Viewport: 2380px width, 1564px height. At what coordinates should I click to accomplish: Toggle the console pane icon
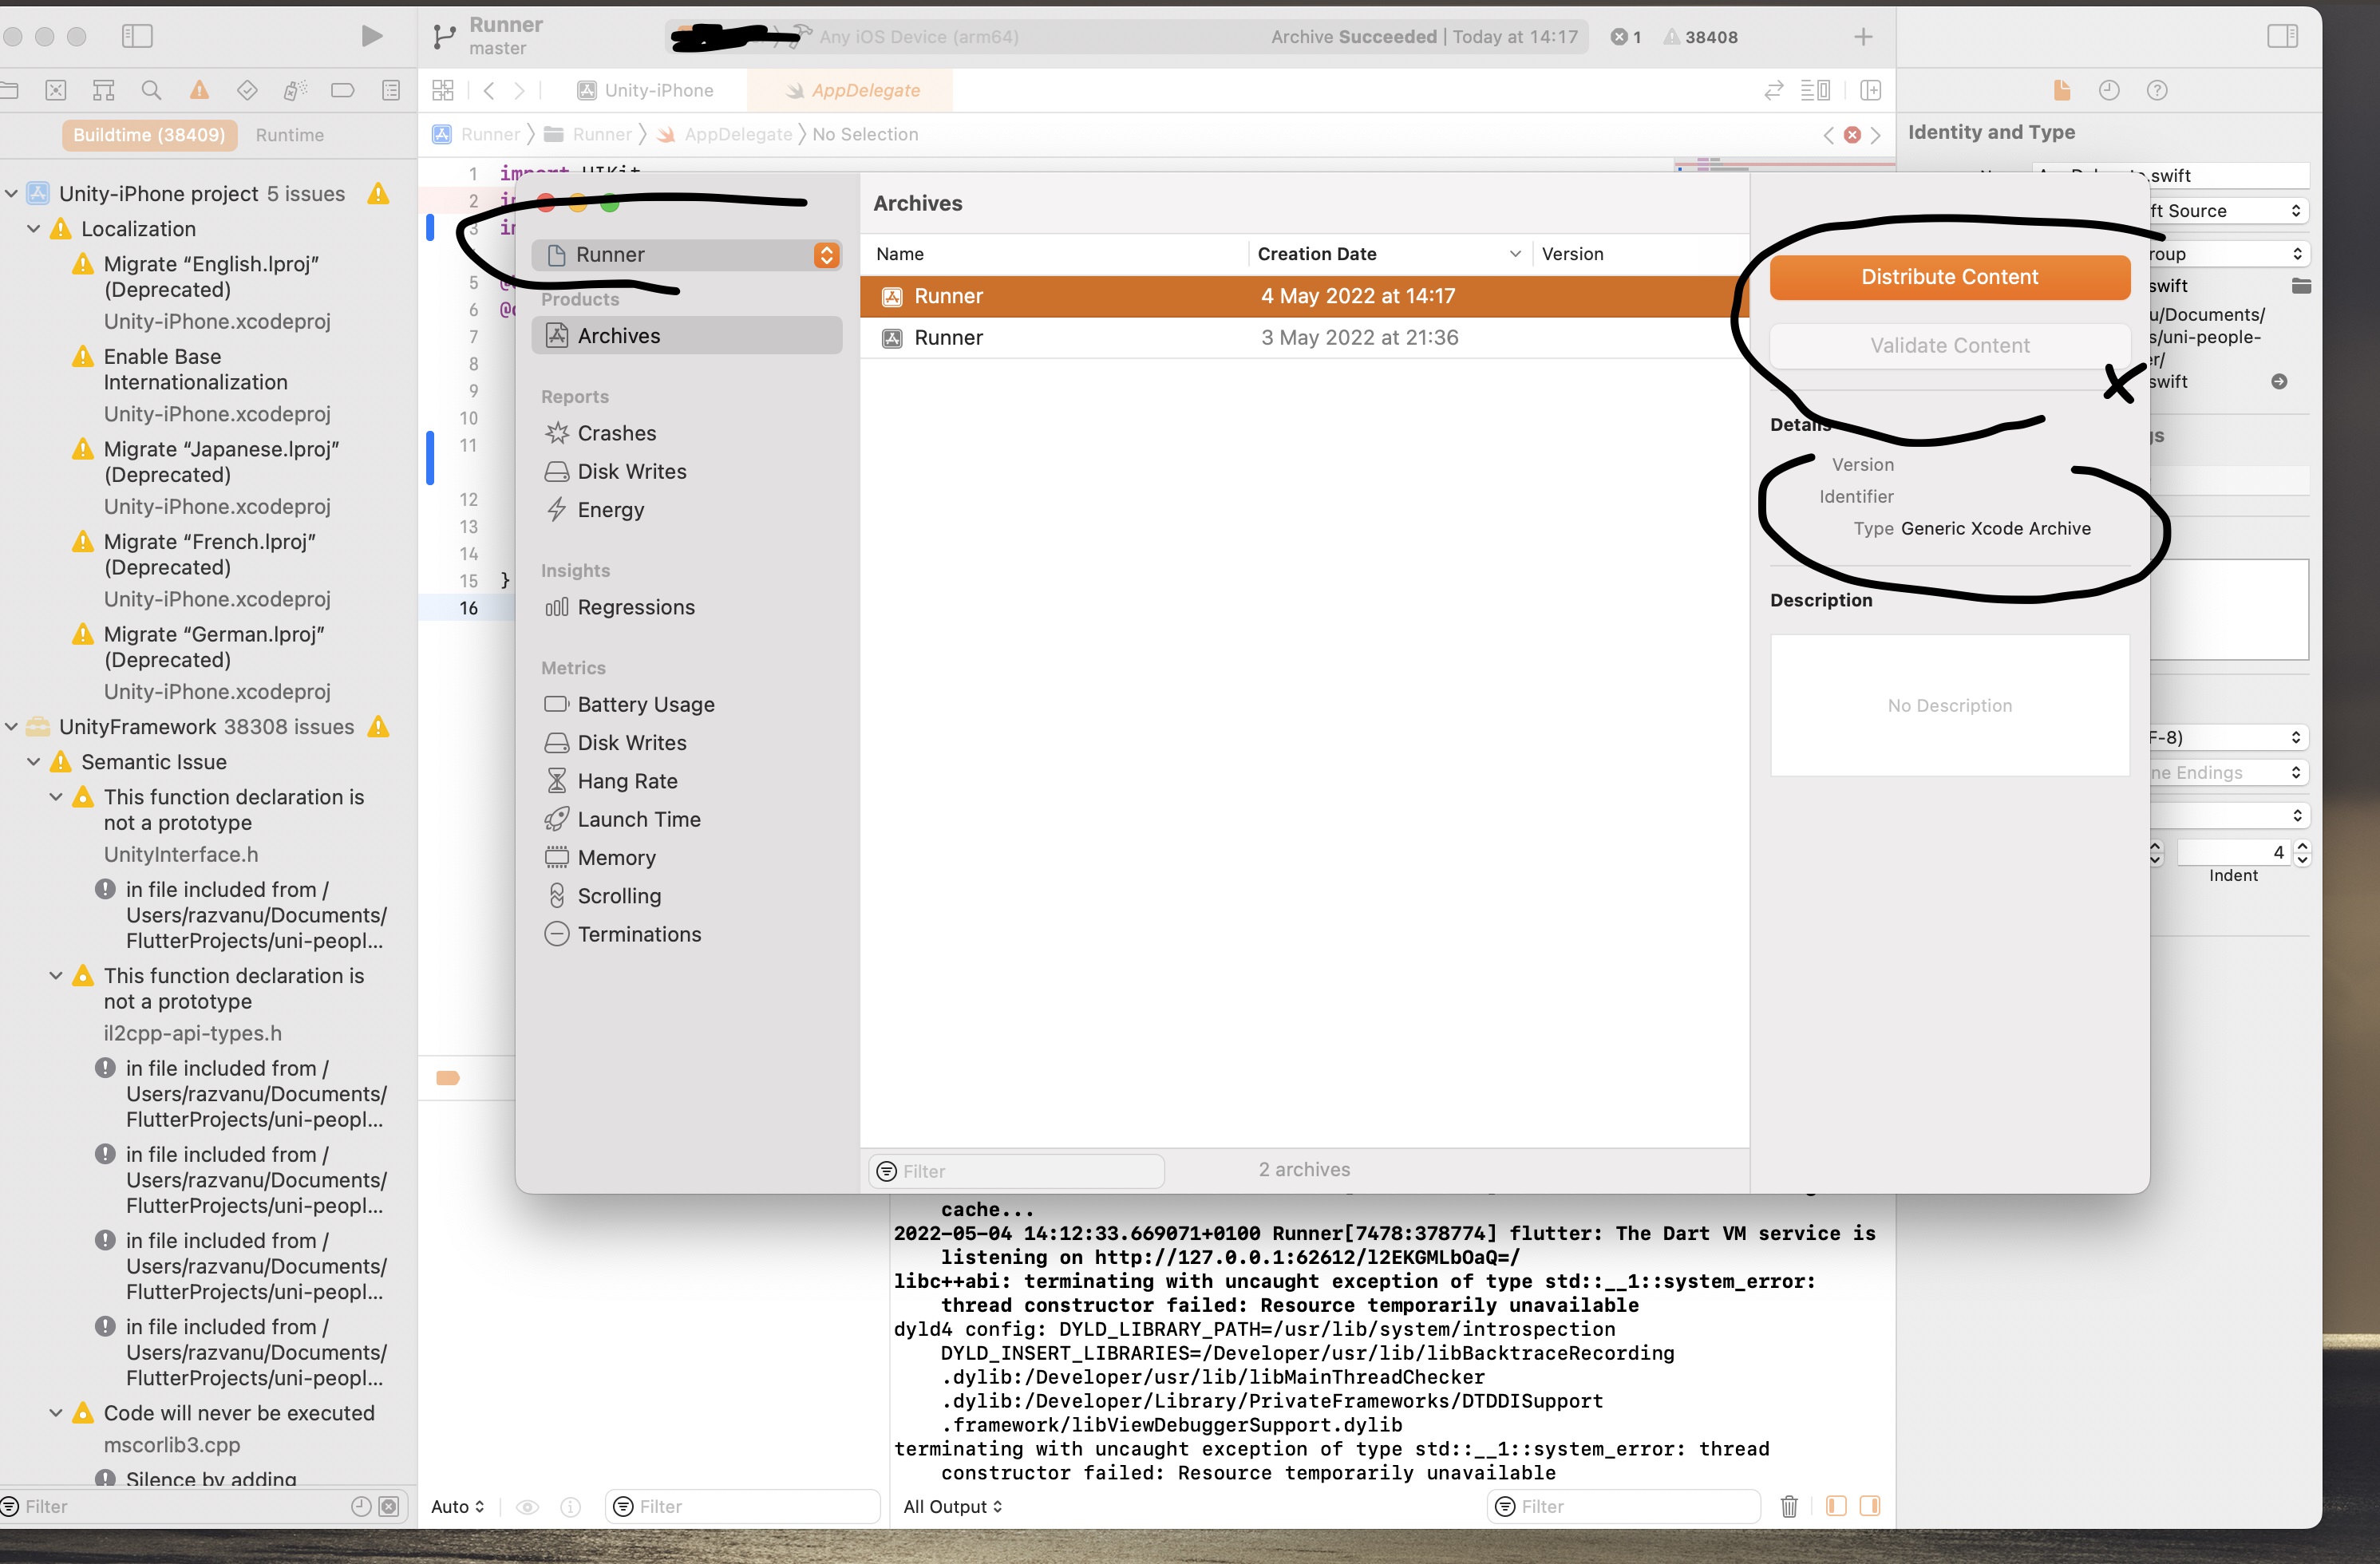1869,1506
